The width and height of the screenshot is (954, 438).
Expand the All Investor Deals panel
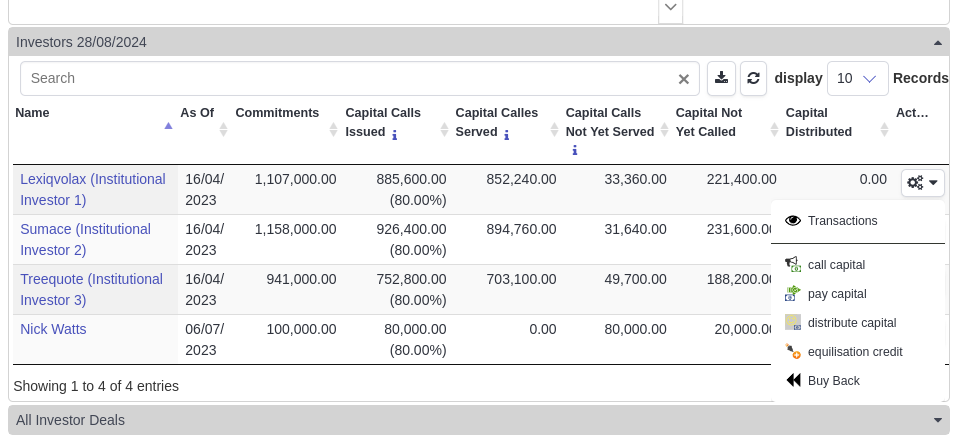click(x=937, y=420)
